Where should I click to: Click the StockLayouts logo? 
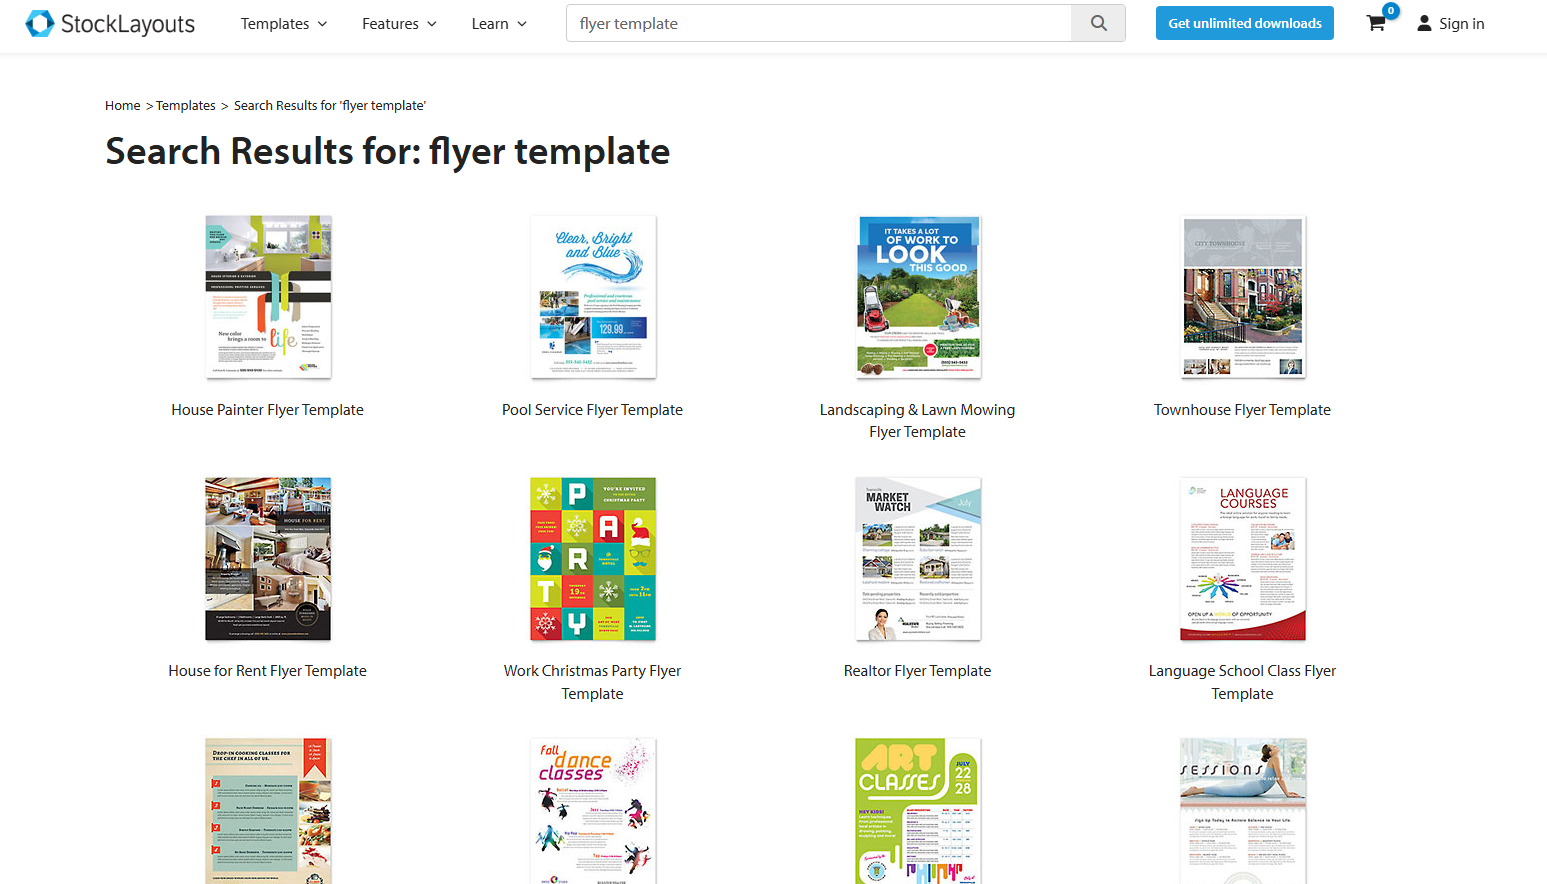(x=110, y=23)
